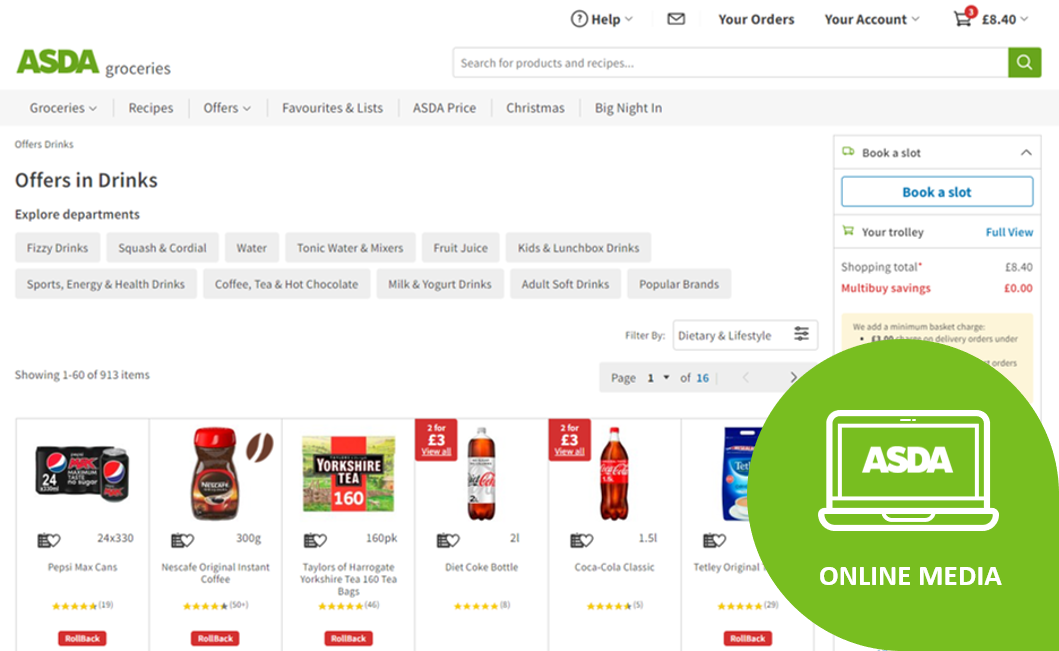Open the page number selector
Viewport: 1059px width, 651px height.
tap(658, 377)
